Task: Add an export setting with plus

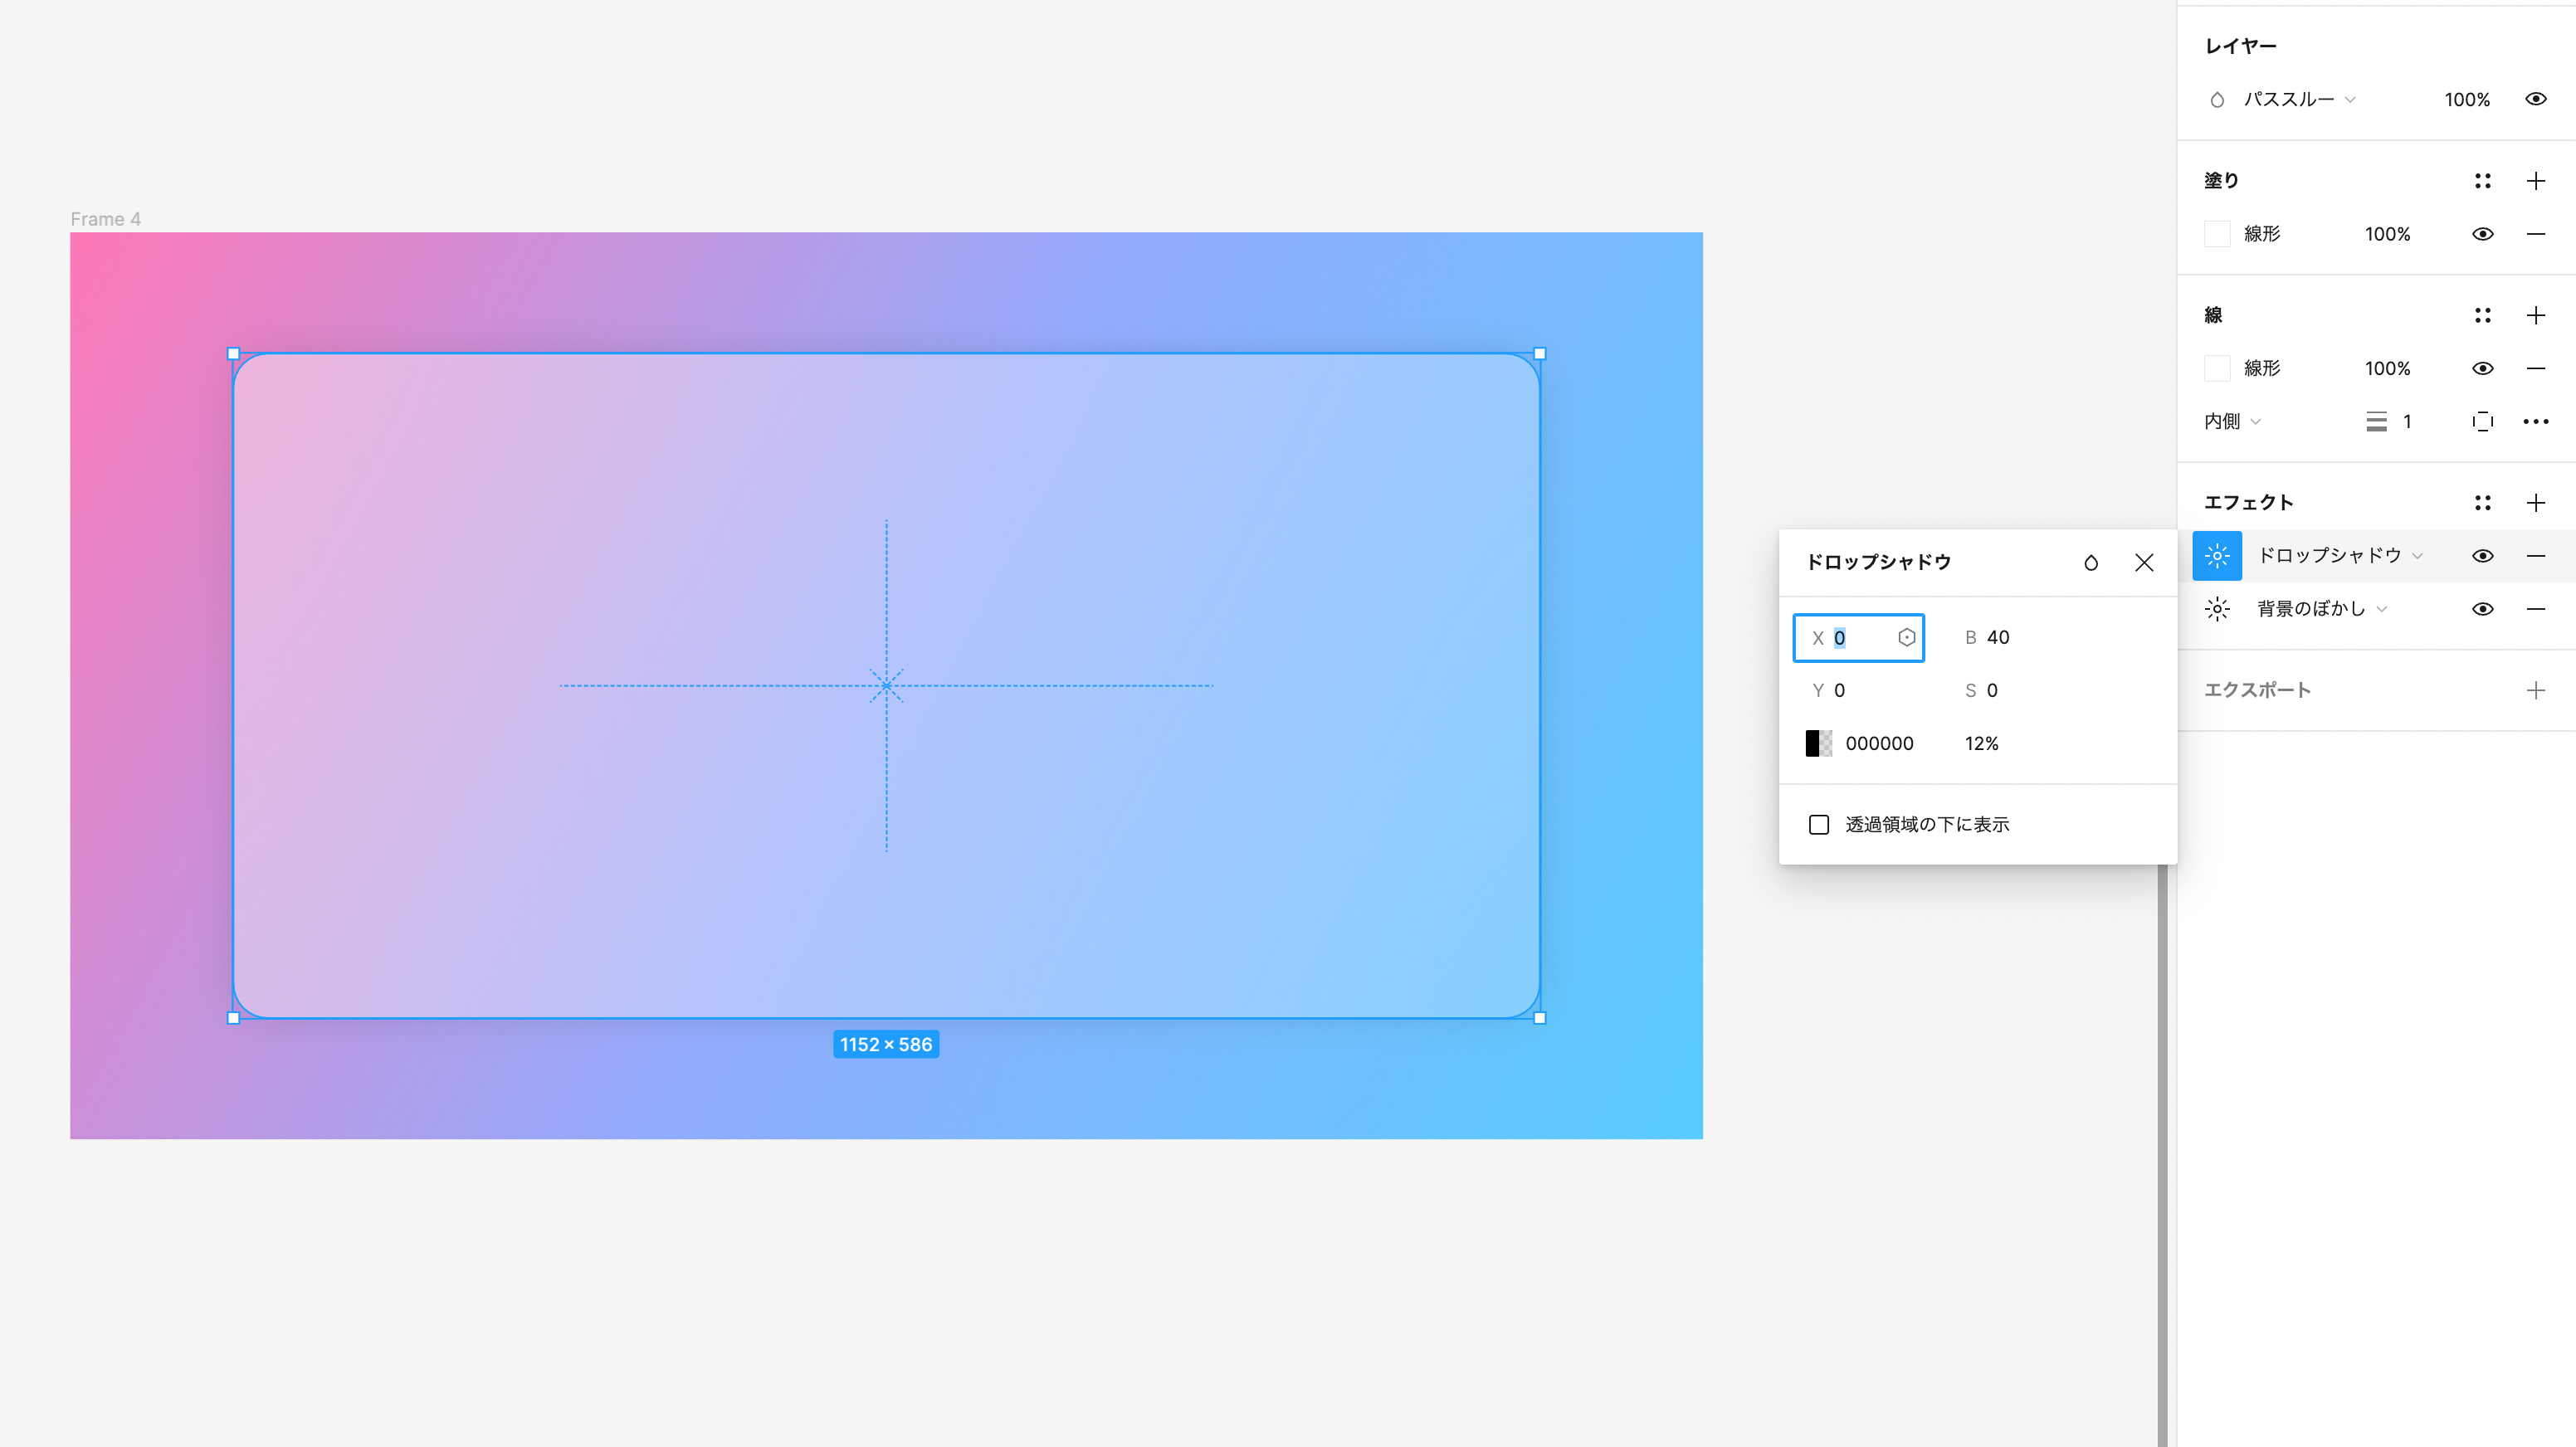Action: pyautogui.click(x=2535, y=690)
